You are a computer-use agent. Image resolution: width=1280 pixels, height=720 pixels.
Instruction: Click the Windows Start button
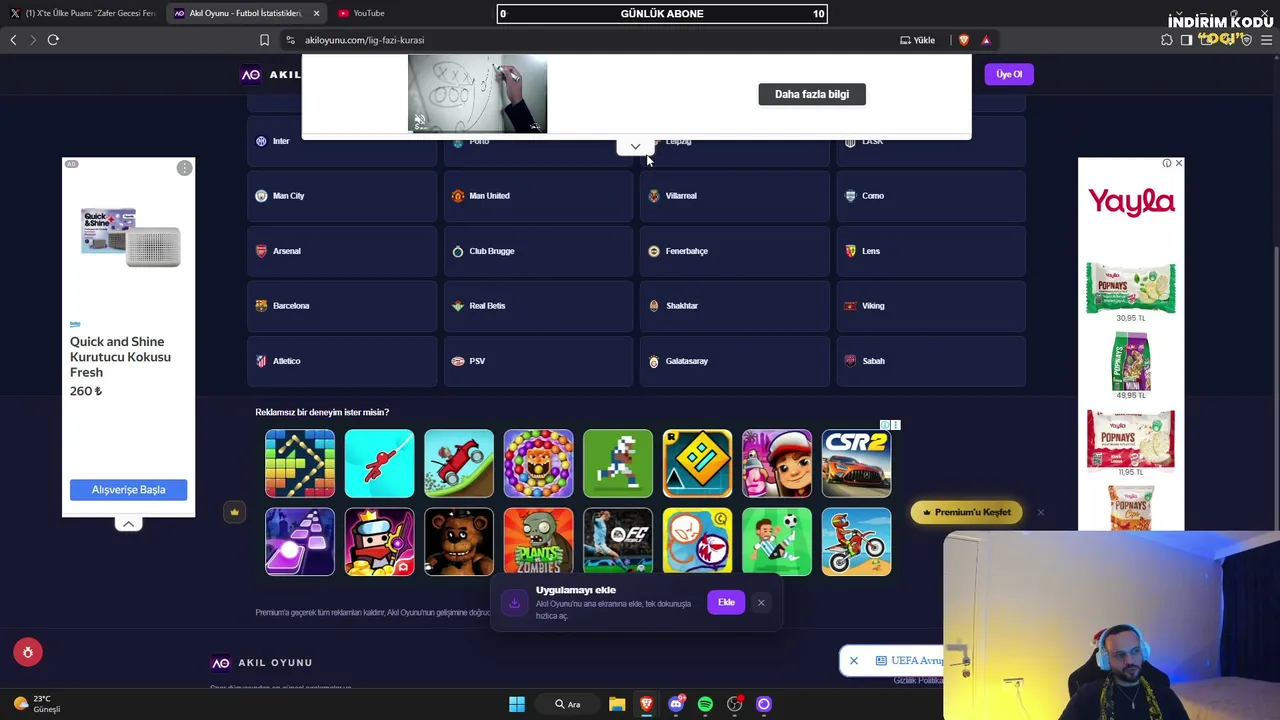coord(517,704)
